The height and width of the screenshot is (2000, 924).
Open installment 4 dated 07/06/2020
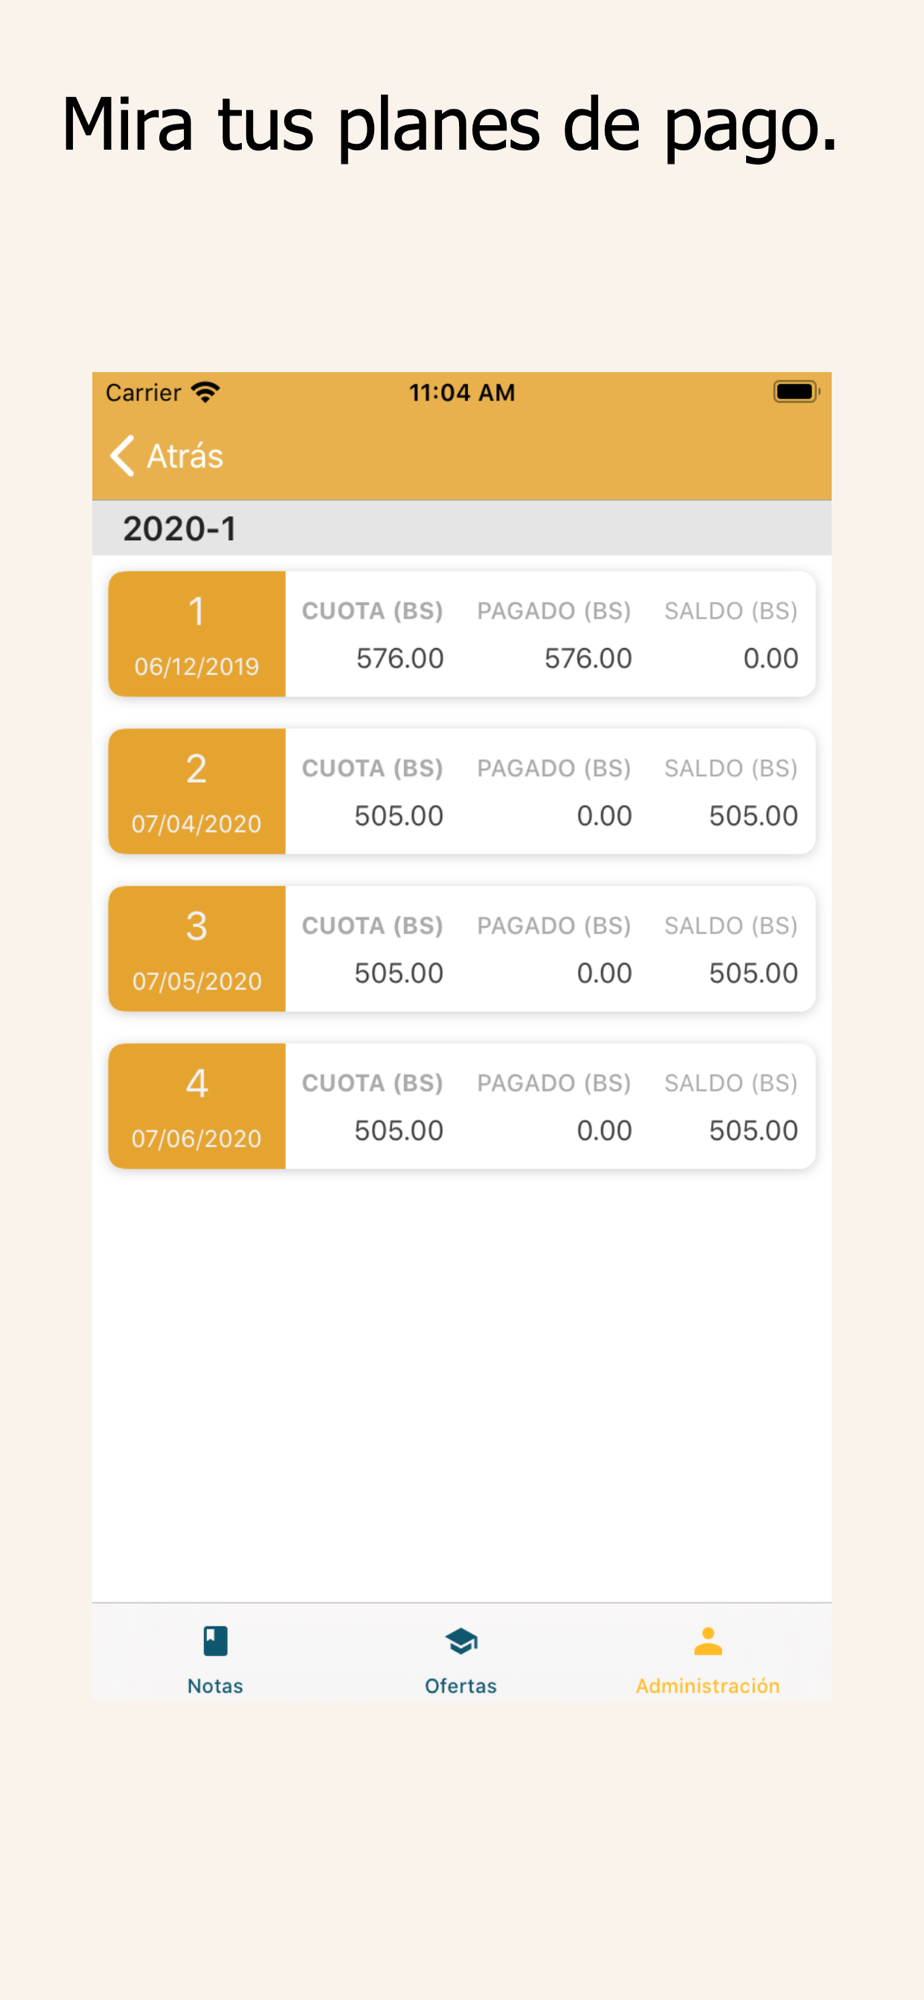pyautogui.click(x=462, y=1106)
